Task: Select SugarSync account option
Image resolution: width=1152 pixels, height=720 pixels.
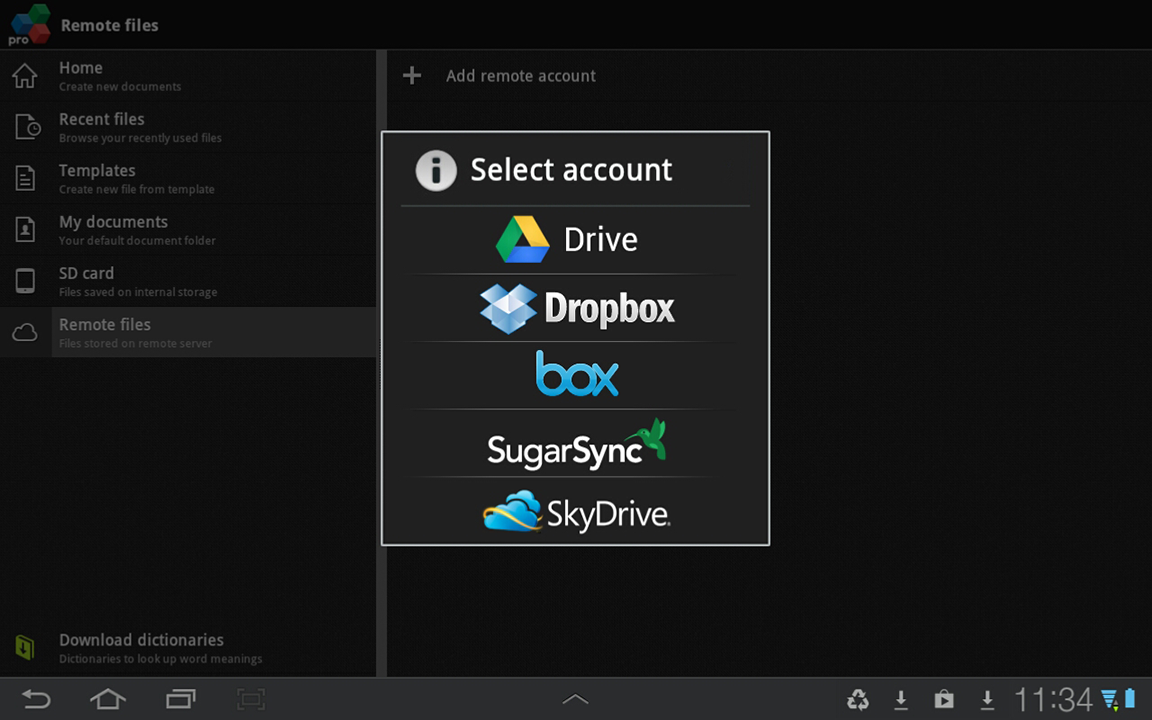Action: tap(575, 444)
